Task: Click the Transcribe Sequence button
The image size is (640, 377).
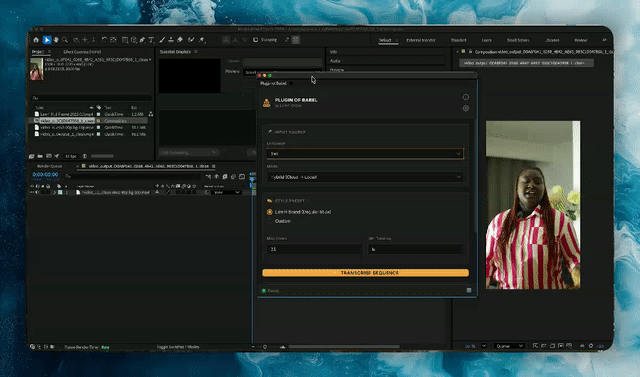Action: click(365, 273)
